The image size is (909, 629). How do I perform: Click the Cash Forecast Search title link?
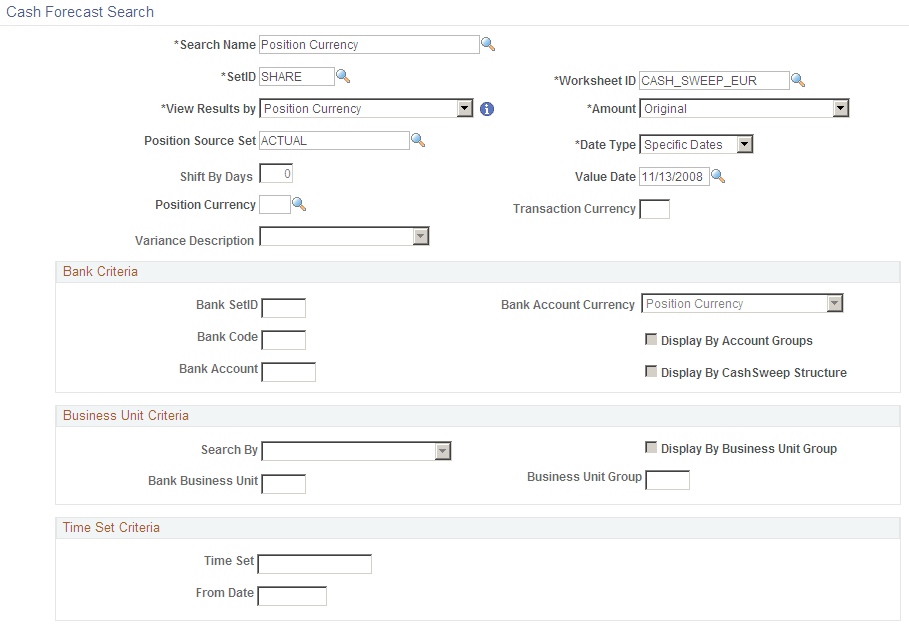tap(79, 11)
